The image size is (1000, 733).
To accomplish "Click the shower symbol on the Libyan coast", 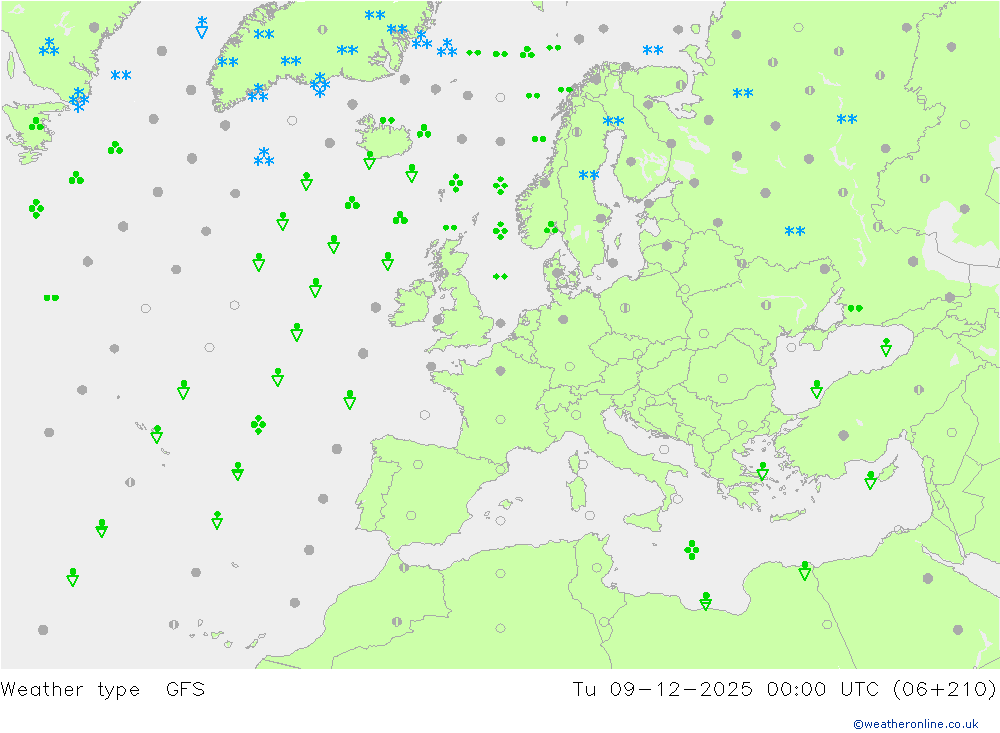I will 705,600.
